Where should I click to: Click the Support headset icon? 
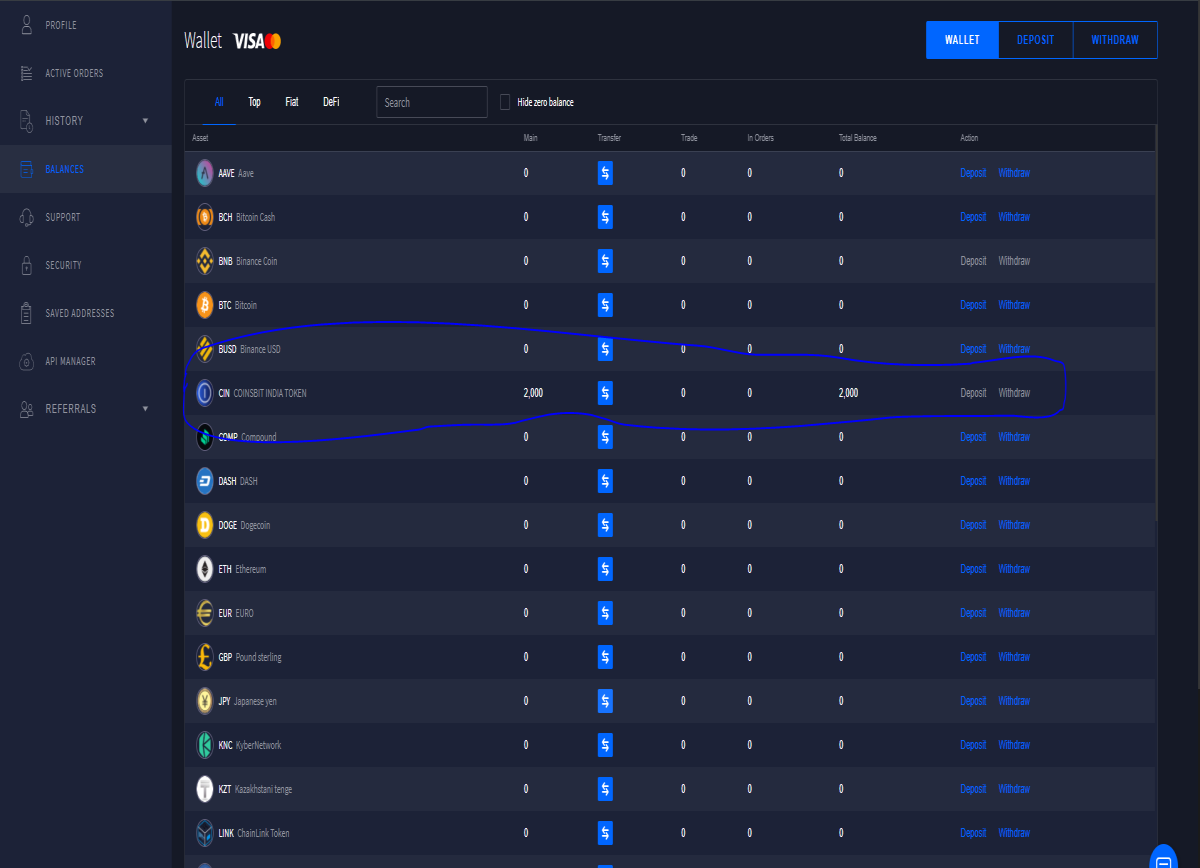[x=27, y=217]
